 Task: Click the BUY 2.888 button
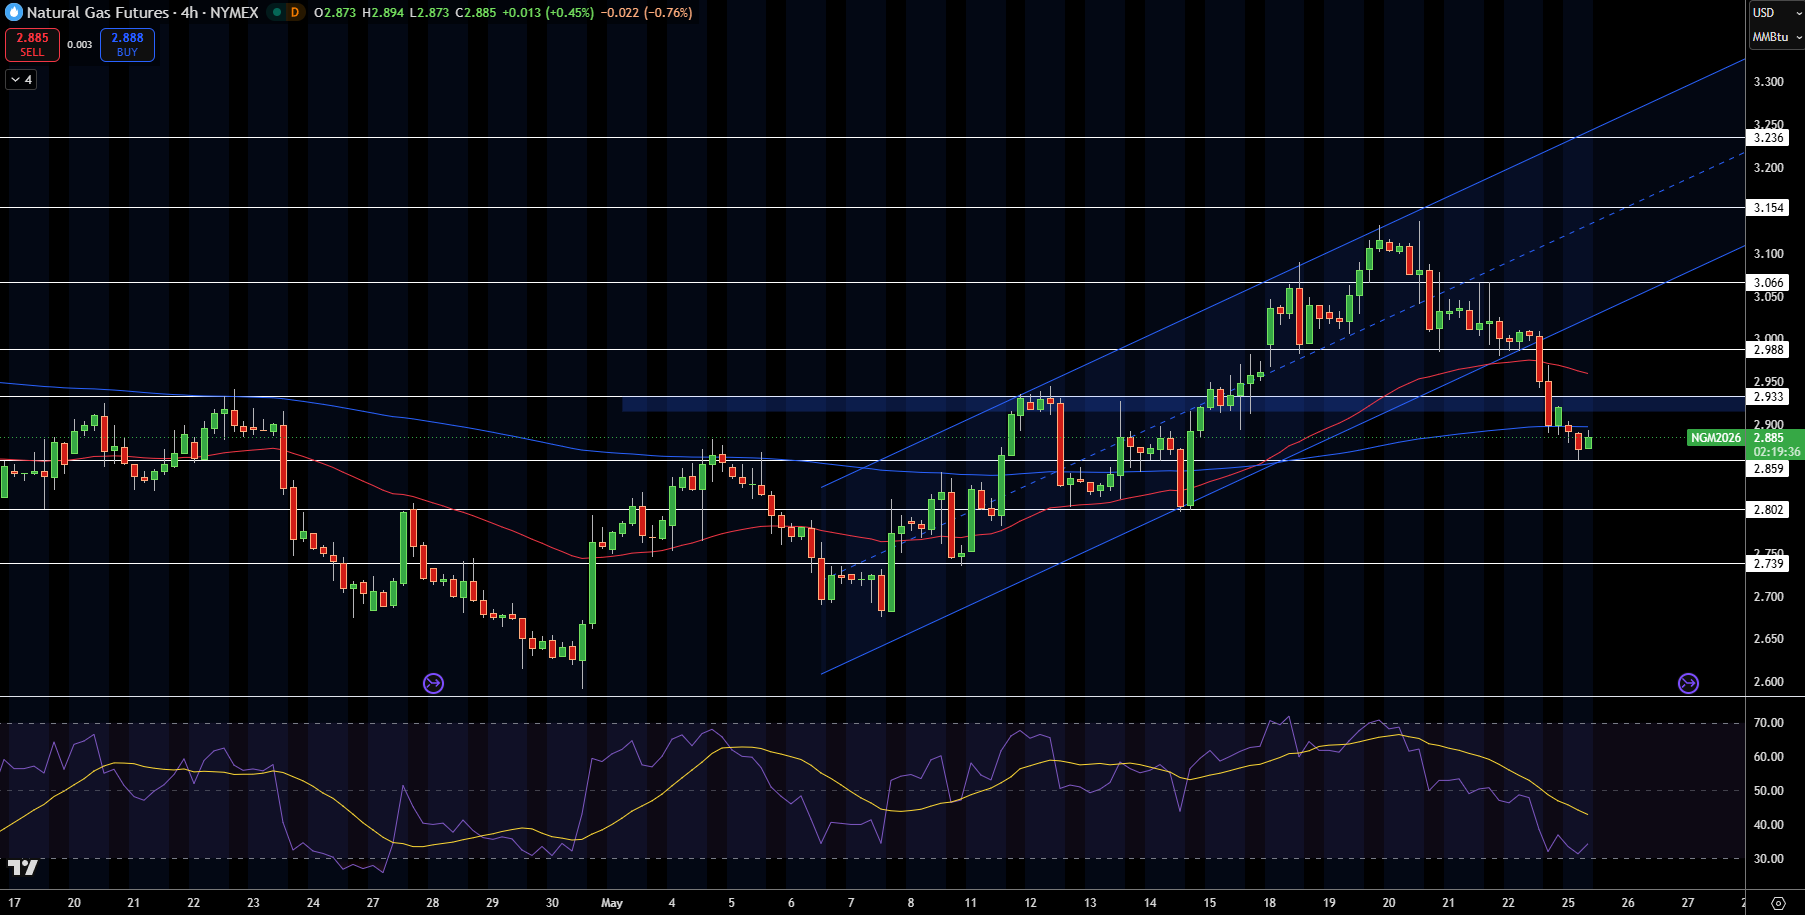127,44
